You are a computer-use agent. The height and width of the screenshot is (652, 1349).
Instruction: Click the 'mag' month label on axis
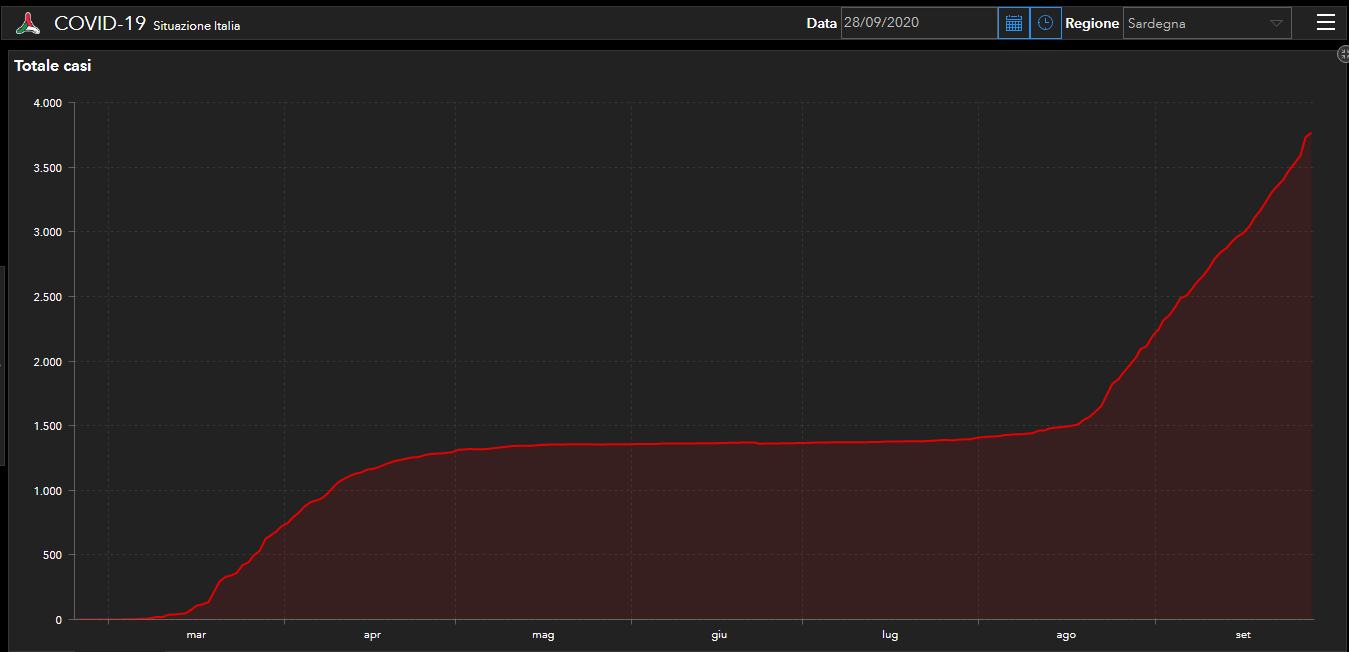(x=543, y=635)
